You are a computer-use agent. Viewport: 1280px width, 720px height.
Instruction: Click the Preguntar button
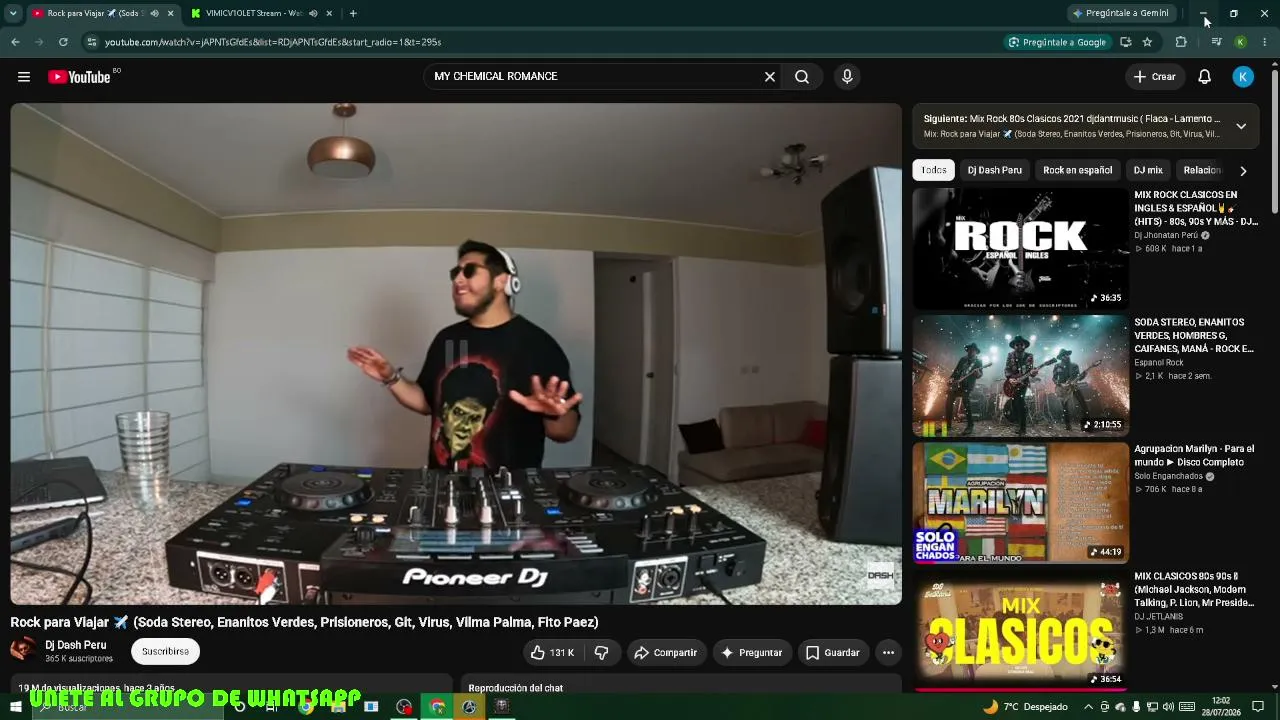751,653
